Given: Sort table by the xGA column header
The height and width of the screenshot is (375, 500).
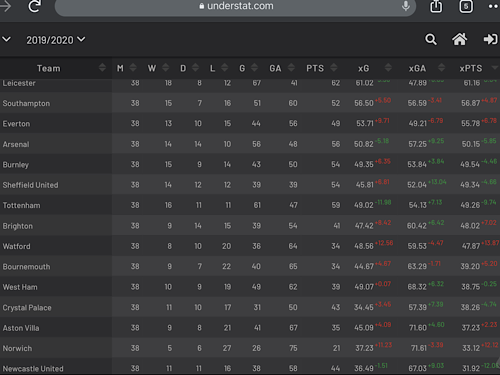Looking at the screenshot, I should point(417,68).
